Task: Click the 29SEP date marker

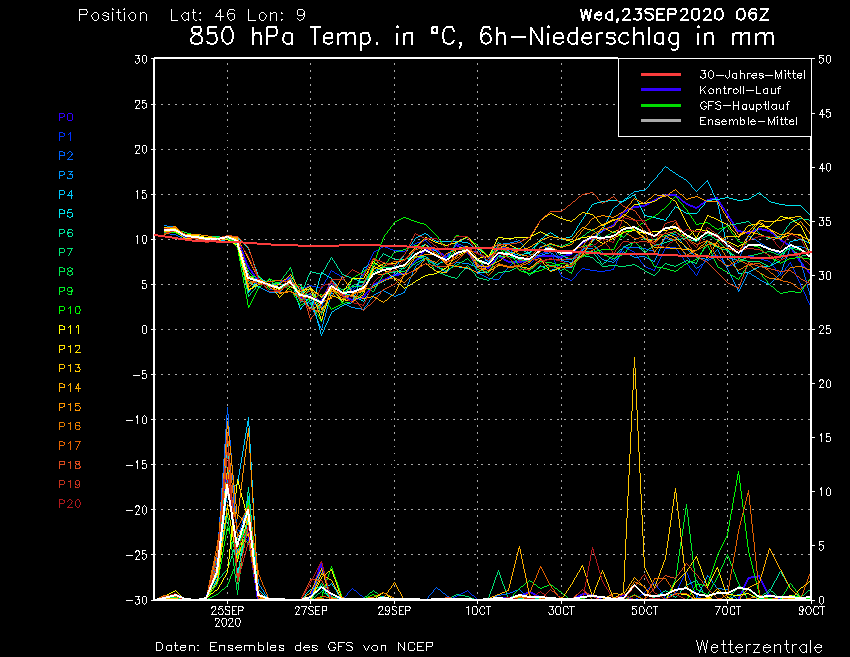Action: click(x=394, y=610)
